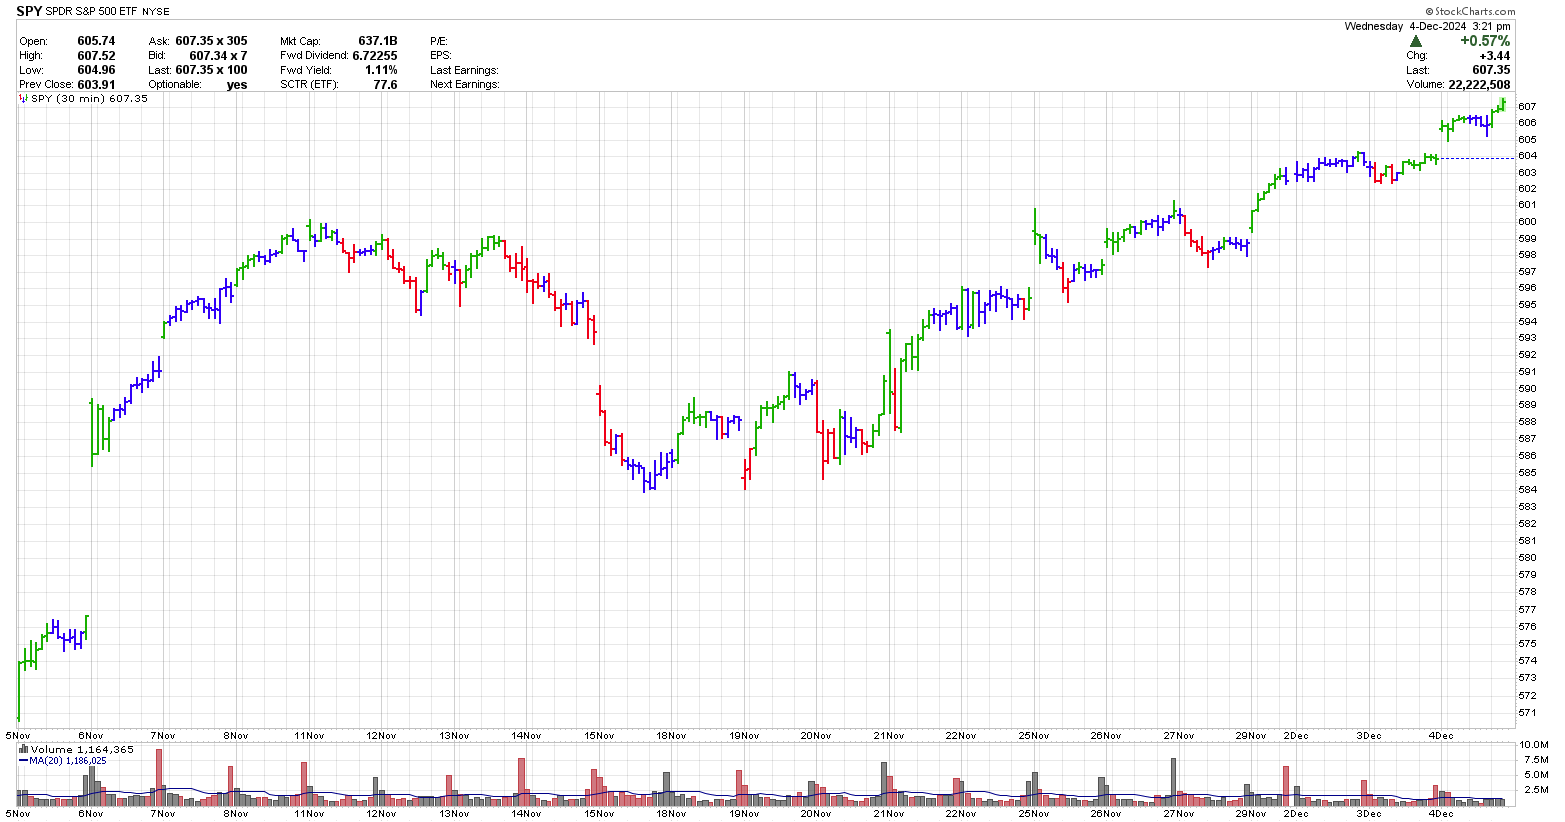The image size is (1565, 822).
Task: Click the date Wednesday 4-Dec-2024 3:21 pm
Action: (x=1427, y=26)
